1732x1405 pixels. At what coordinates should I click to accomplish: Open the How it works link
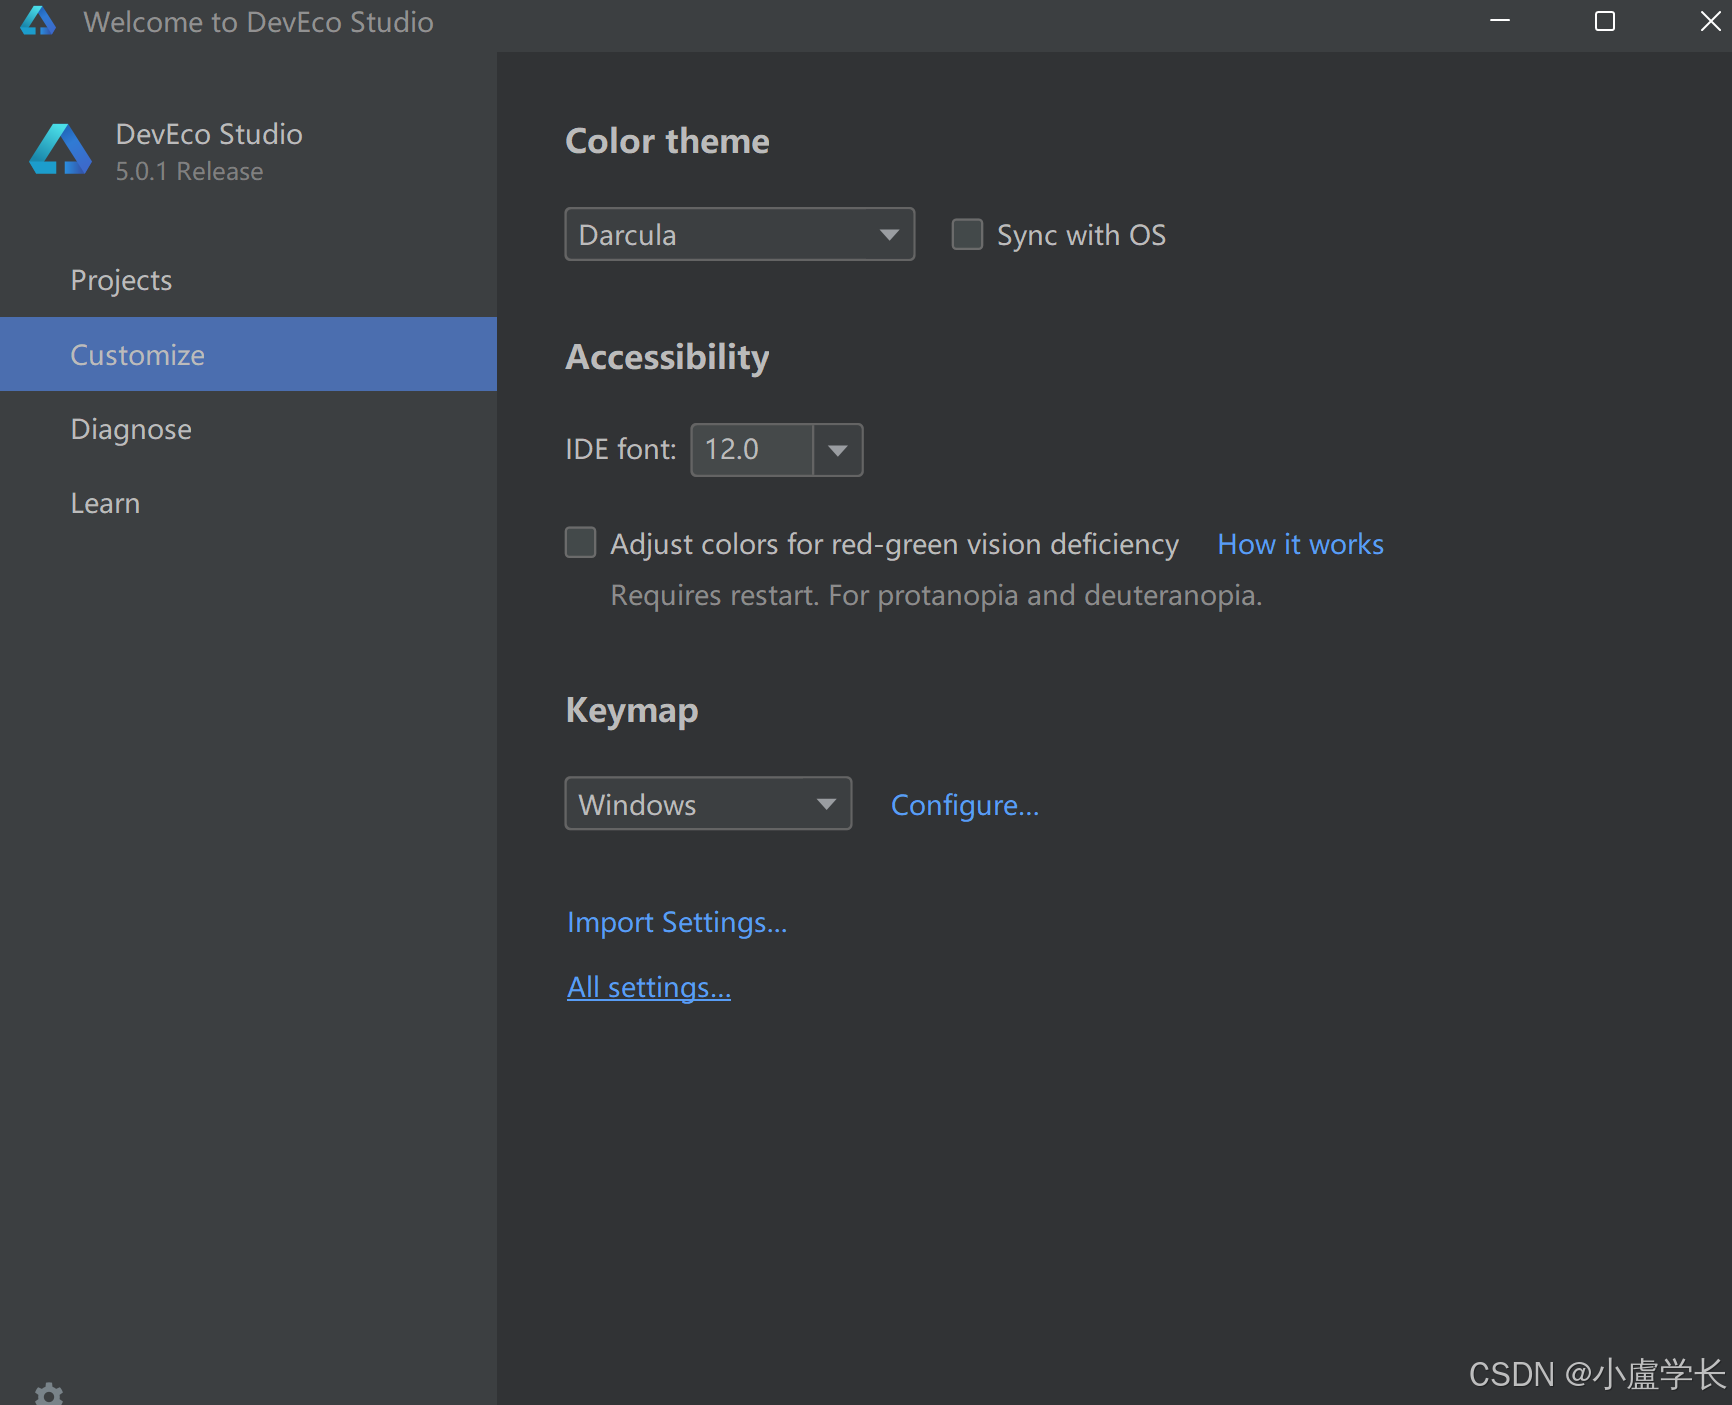[1300, 544]
